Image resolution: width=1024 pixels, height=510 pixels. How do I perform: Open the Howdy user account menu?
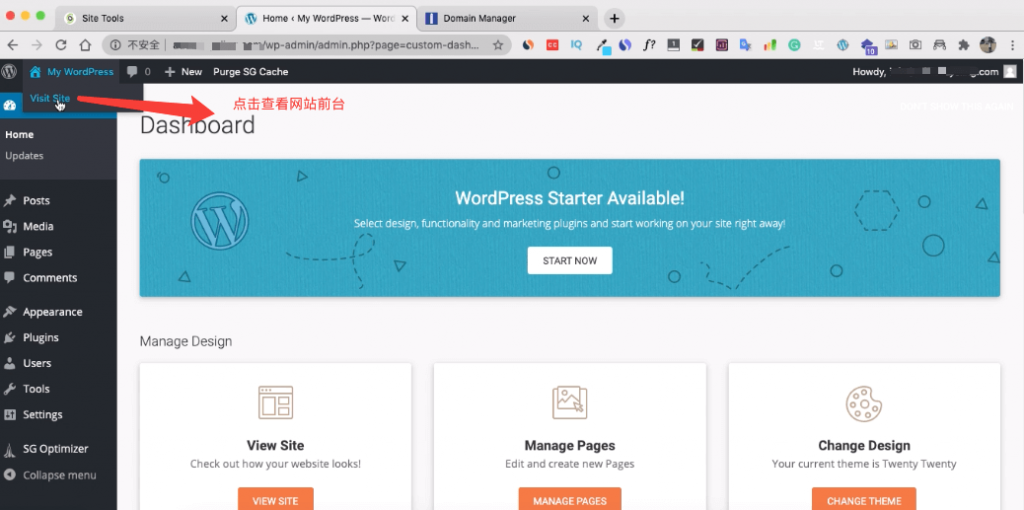(934, 72)
